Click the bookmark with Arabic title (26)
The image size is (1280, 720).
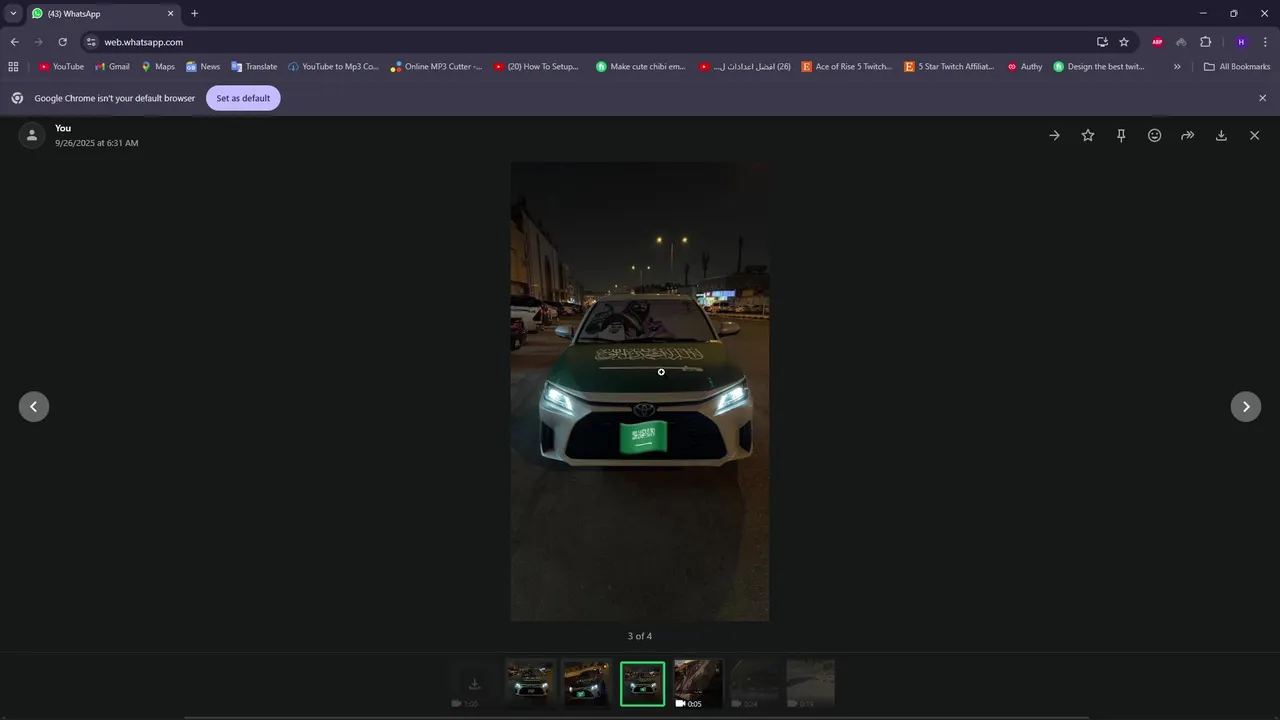[745, 67]
